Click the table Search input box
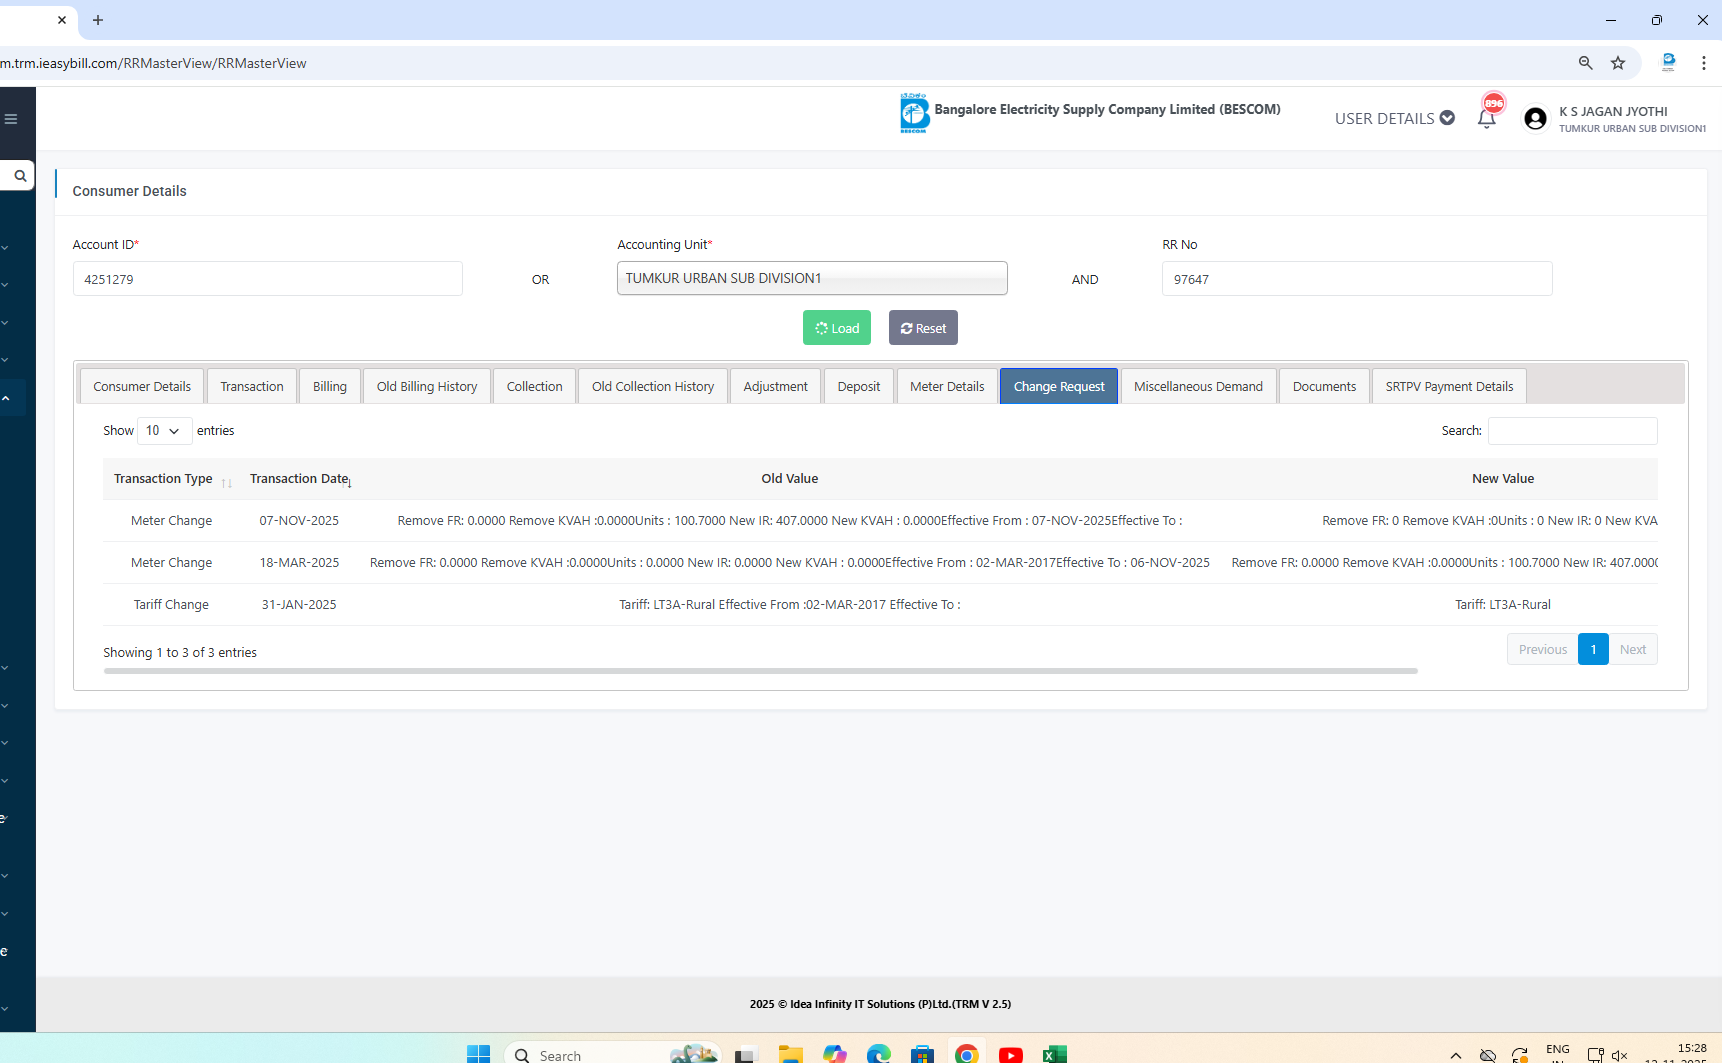Image resolution: width=1722 pixels, height=1063 pixels. coord(1573,431)
